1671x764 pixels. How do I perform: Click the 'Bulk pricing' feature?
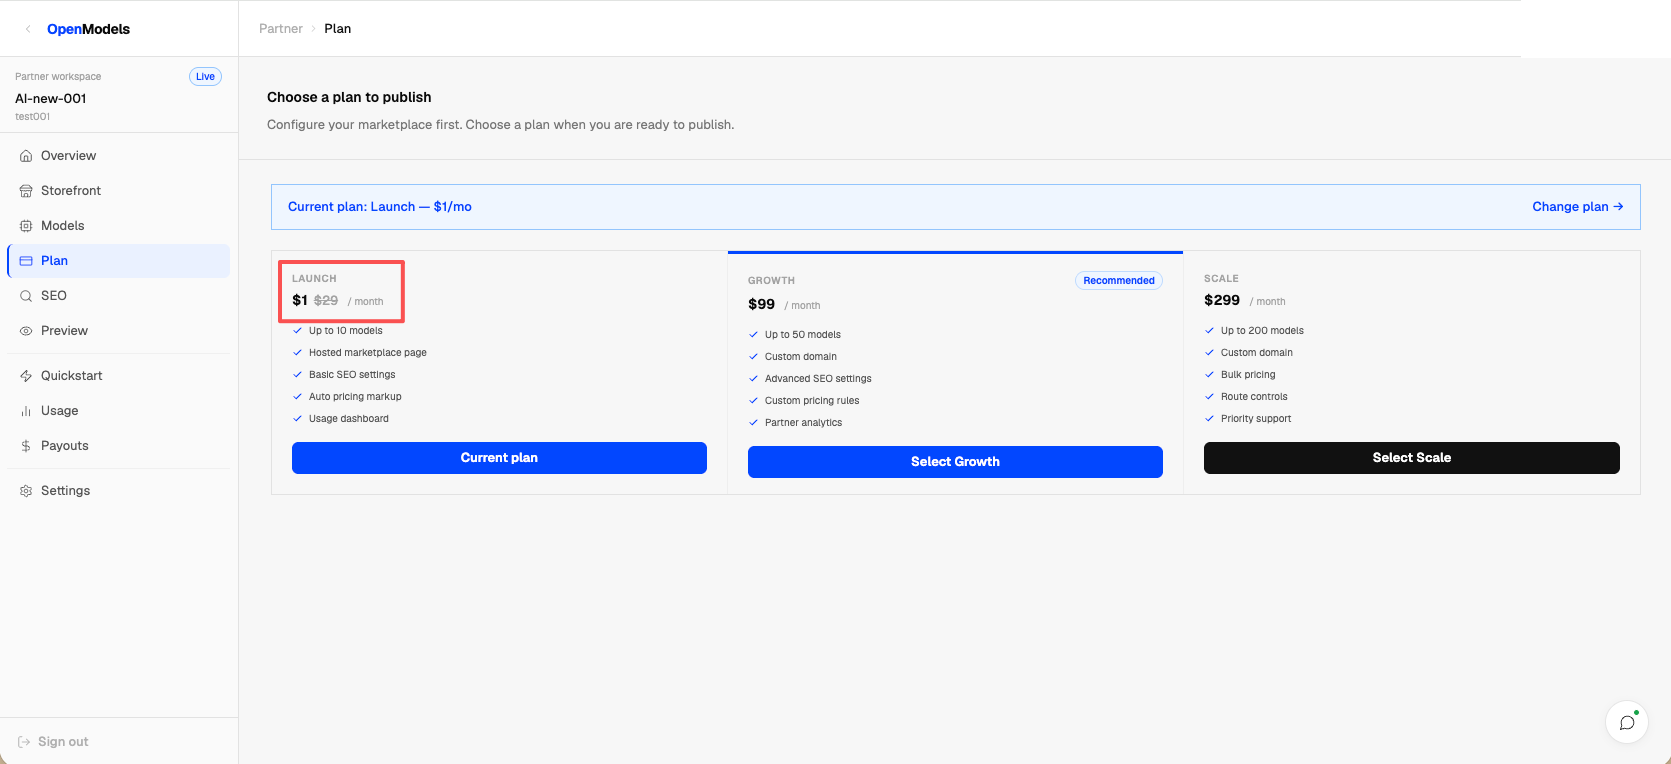[1248, 375]
